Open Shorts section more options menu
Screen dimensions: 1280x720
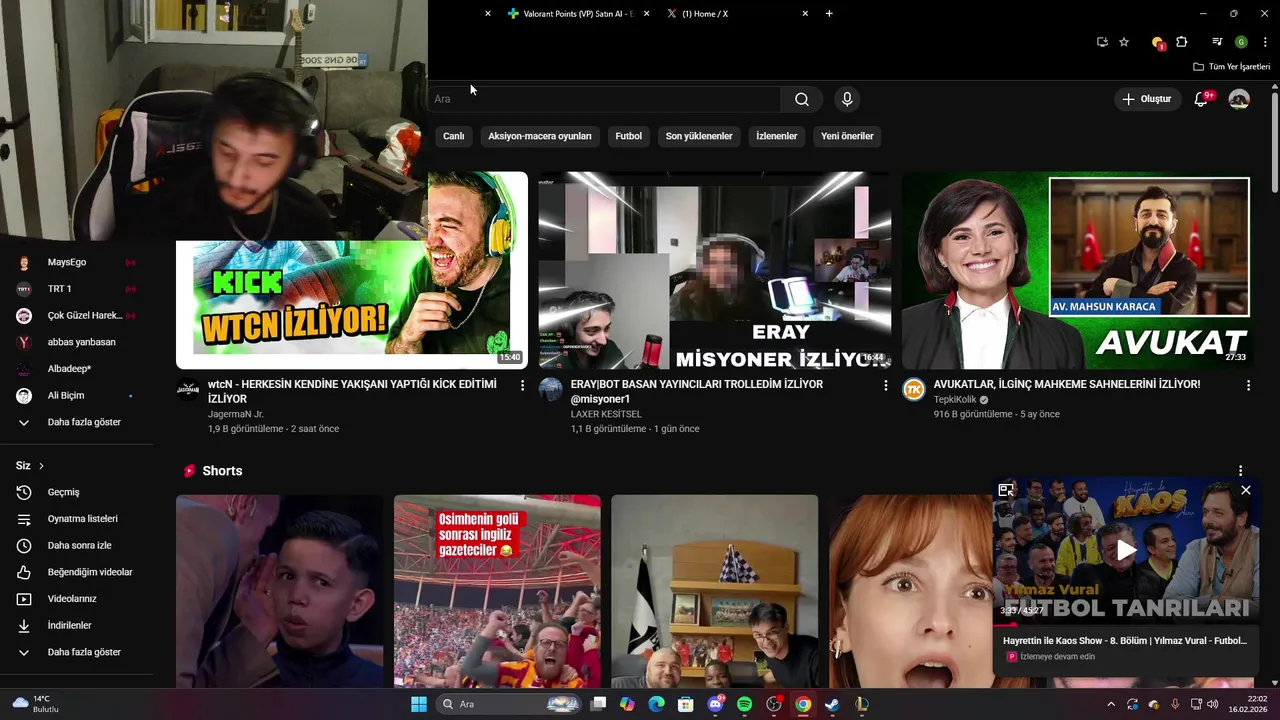(1240, 471)
